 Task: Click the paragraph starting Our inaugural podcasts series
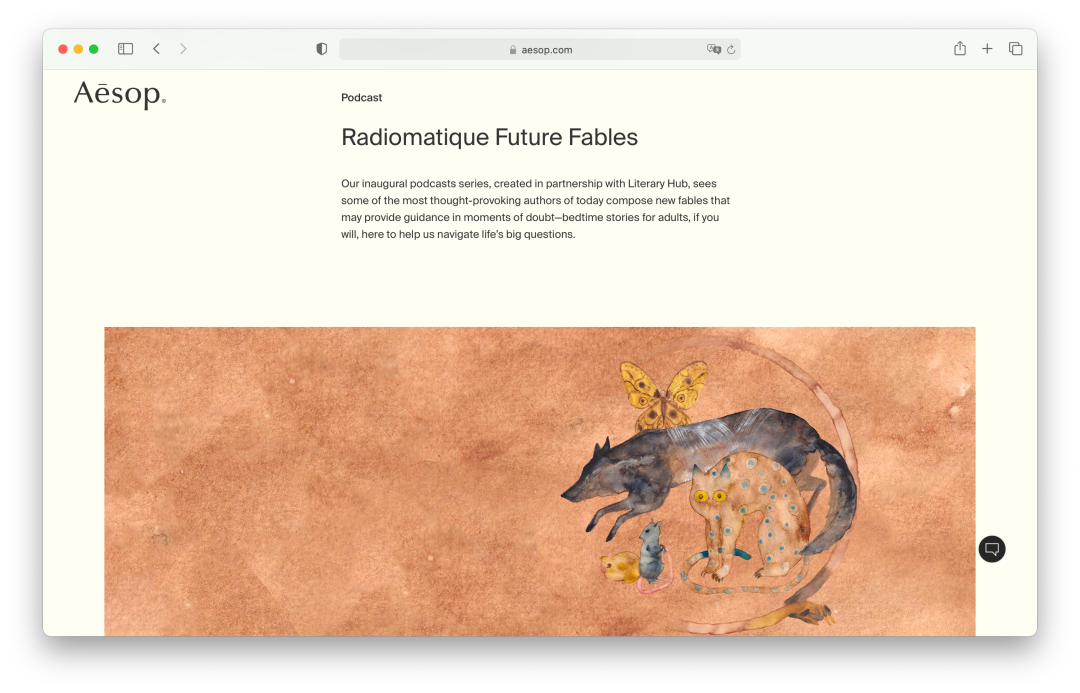535,209
